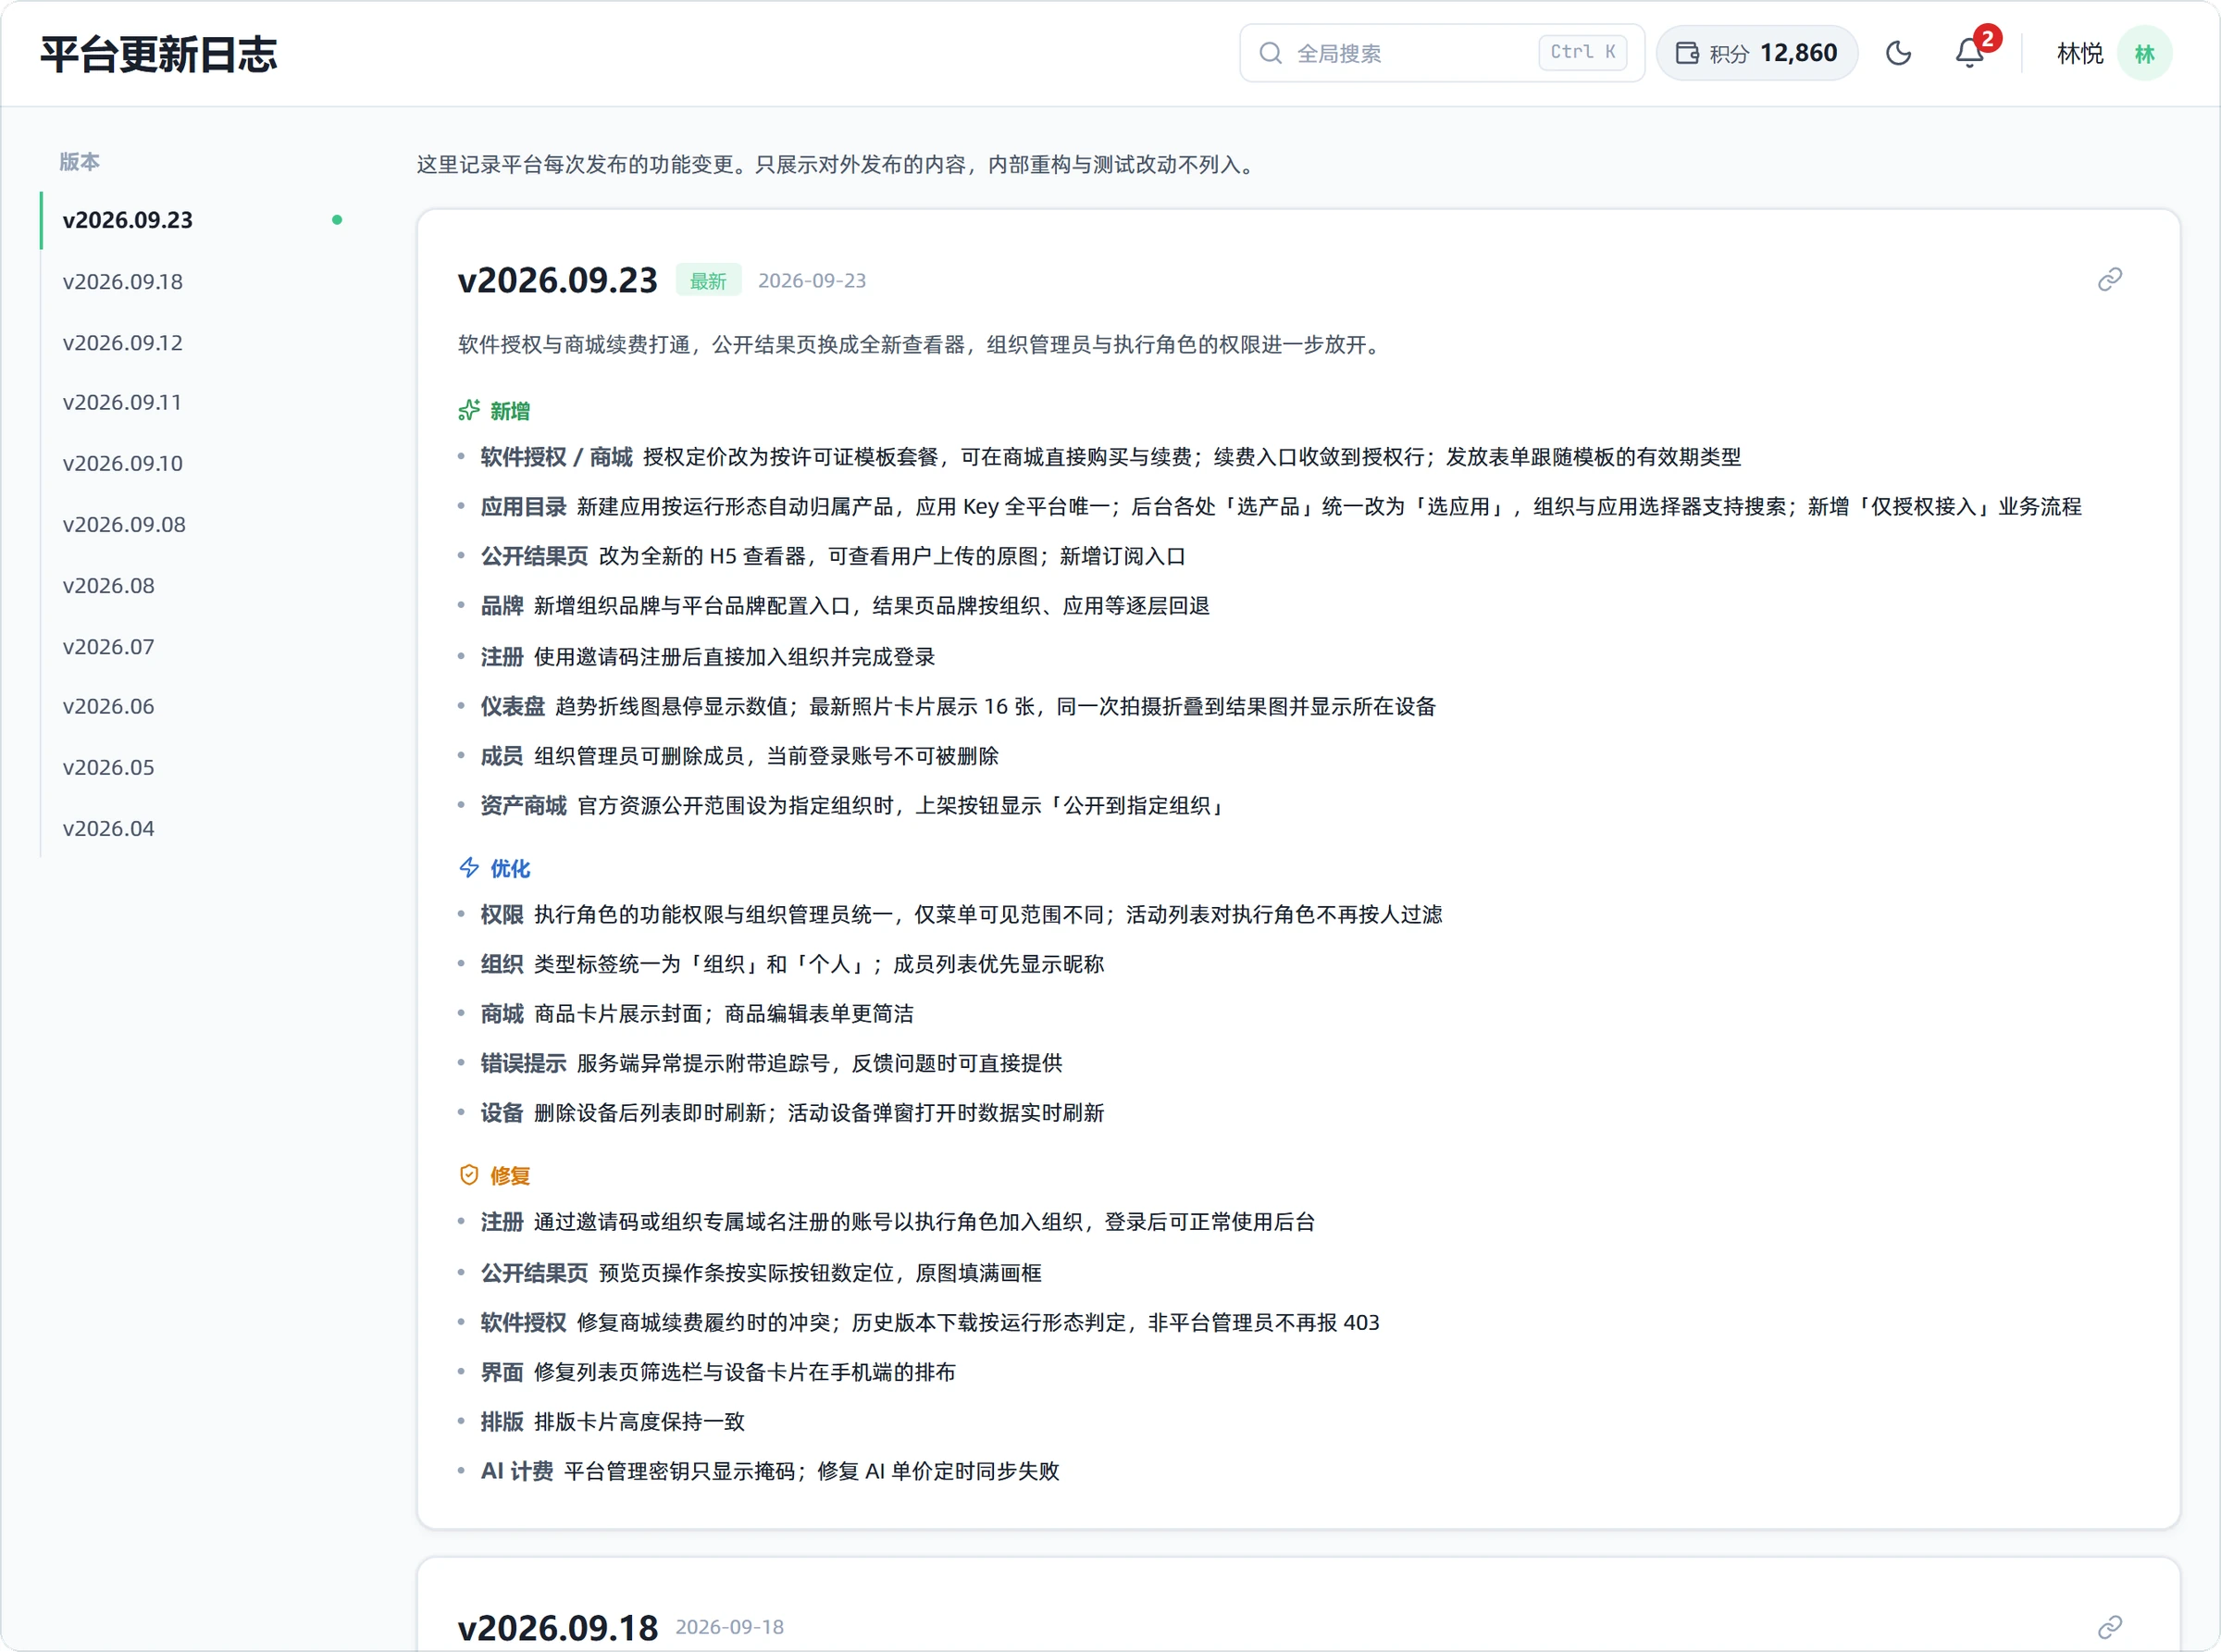
Task: Open the notifications bell
Action: point(1969,53)
